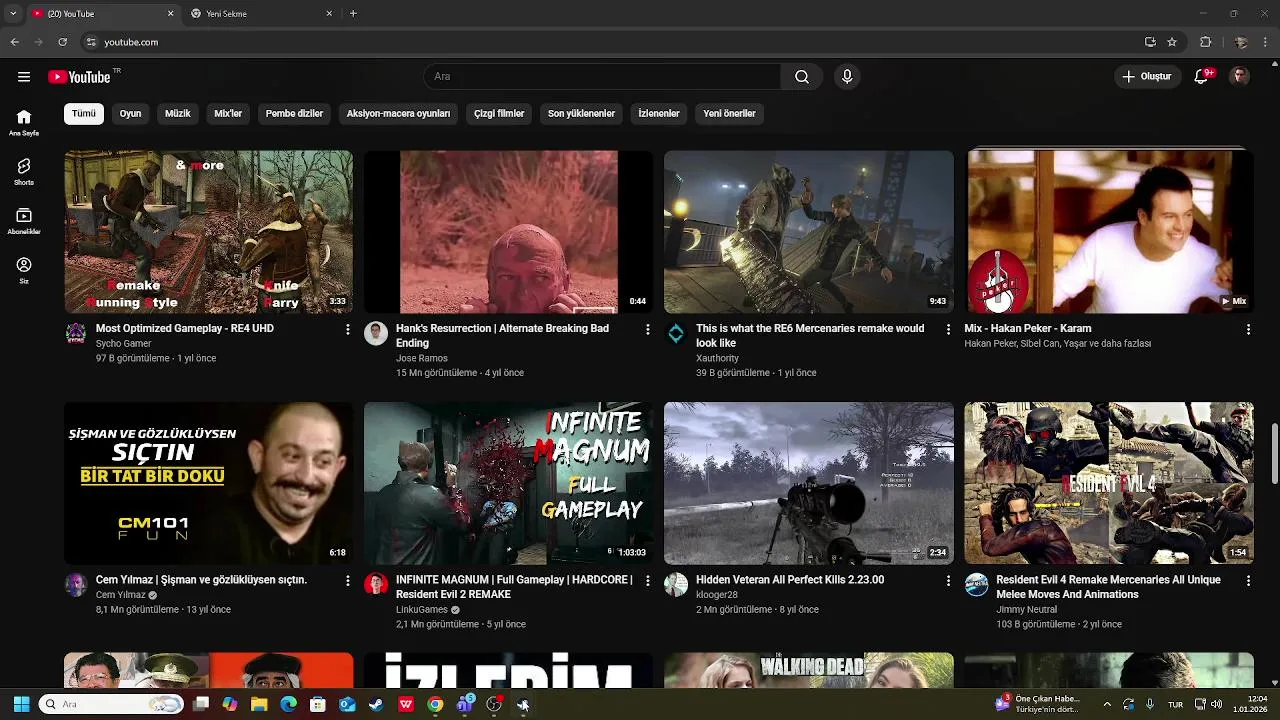Open the YouTube hamburger guide menu

pos(24,77)
